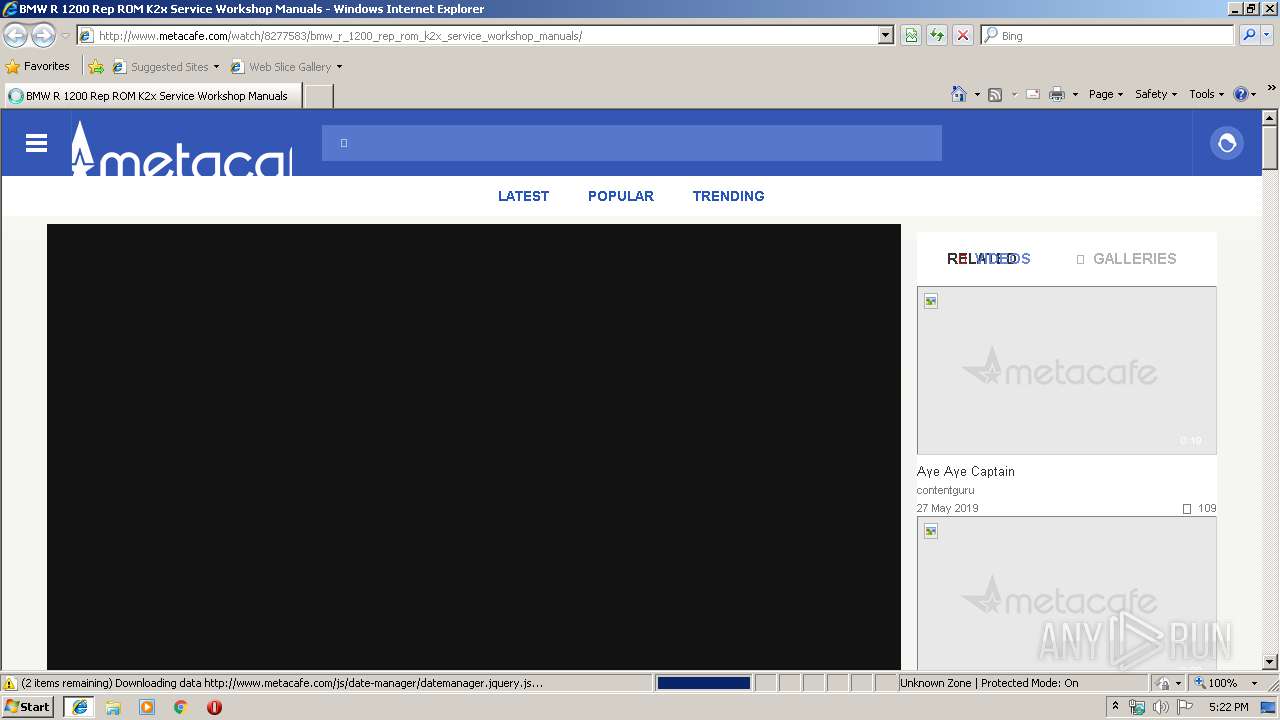Open recent pages dropdown arrow
Screen dimensions: 1280x720
point(65,36)
